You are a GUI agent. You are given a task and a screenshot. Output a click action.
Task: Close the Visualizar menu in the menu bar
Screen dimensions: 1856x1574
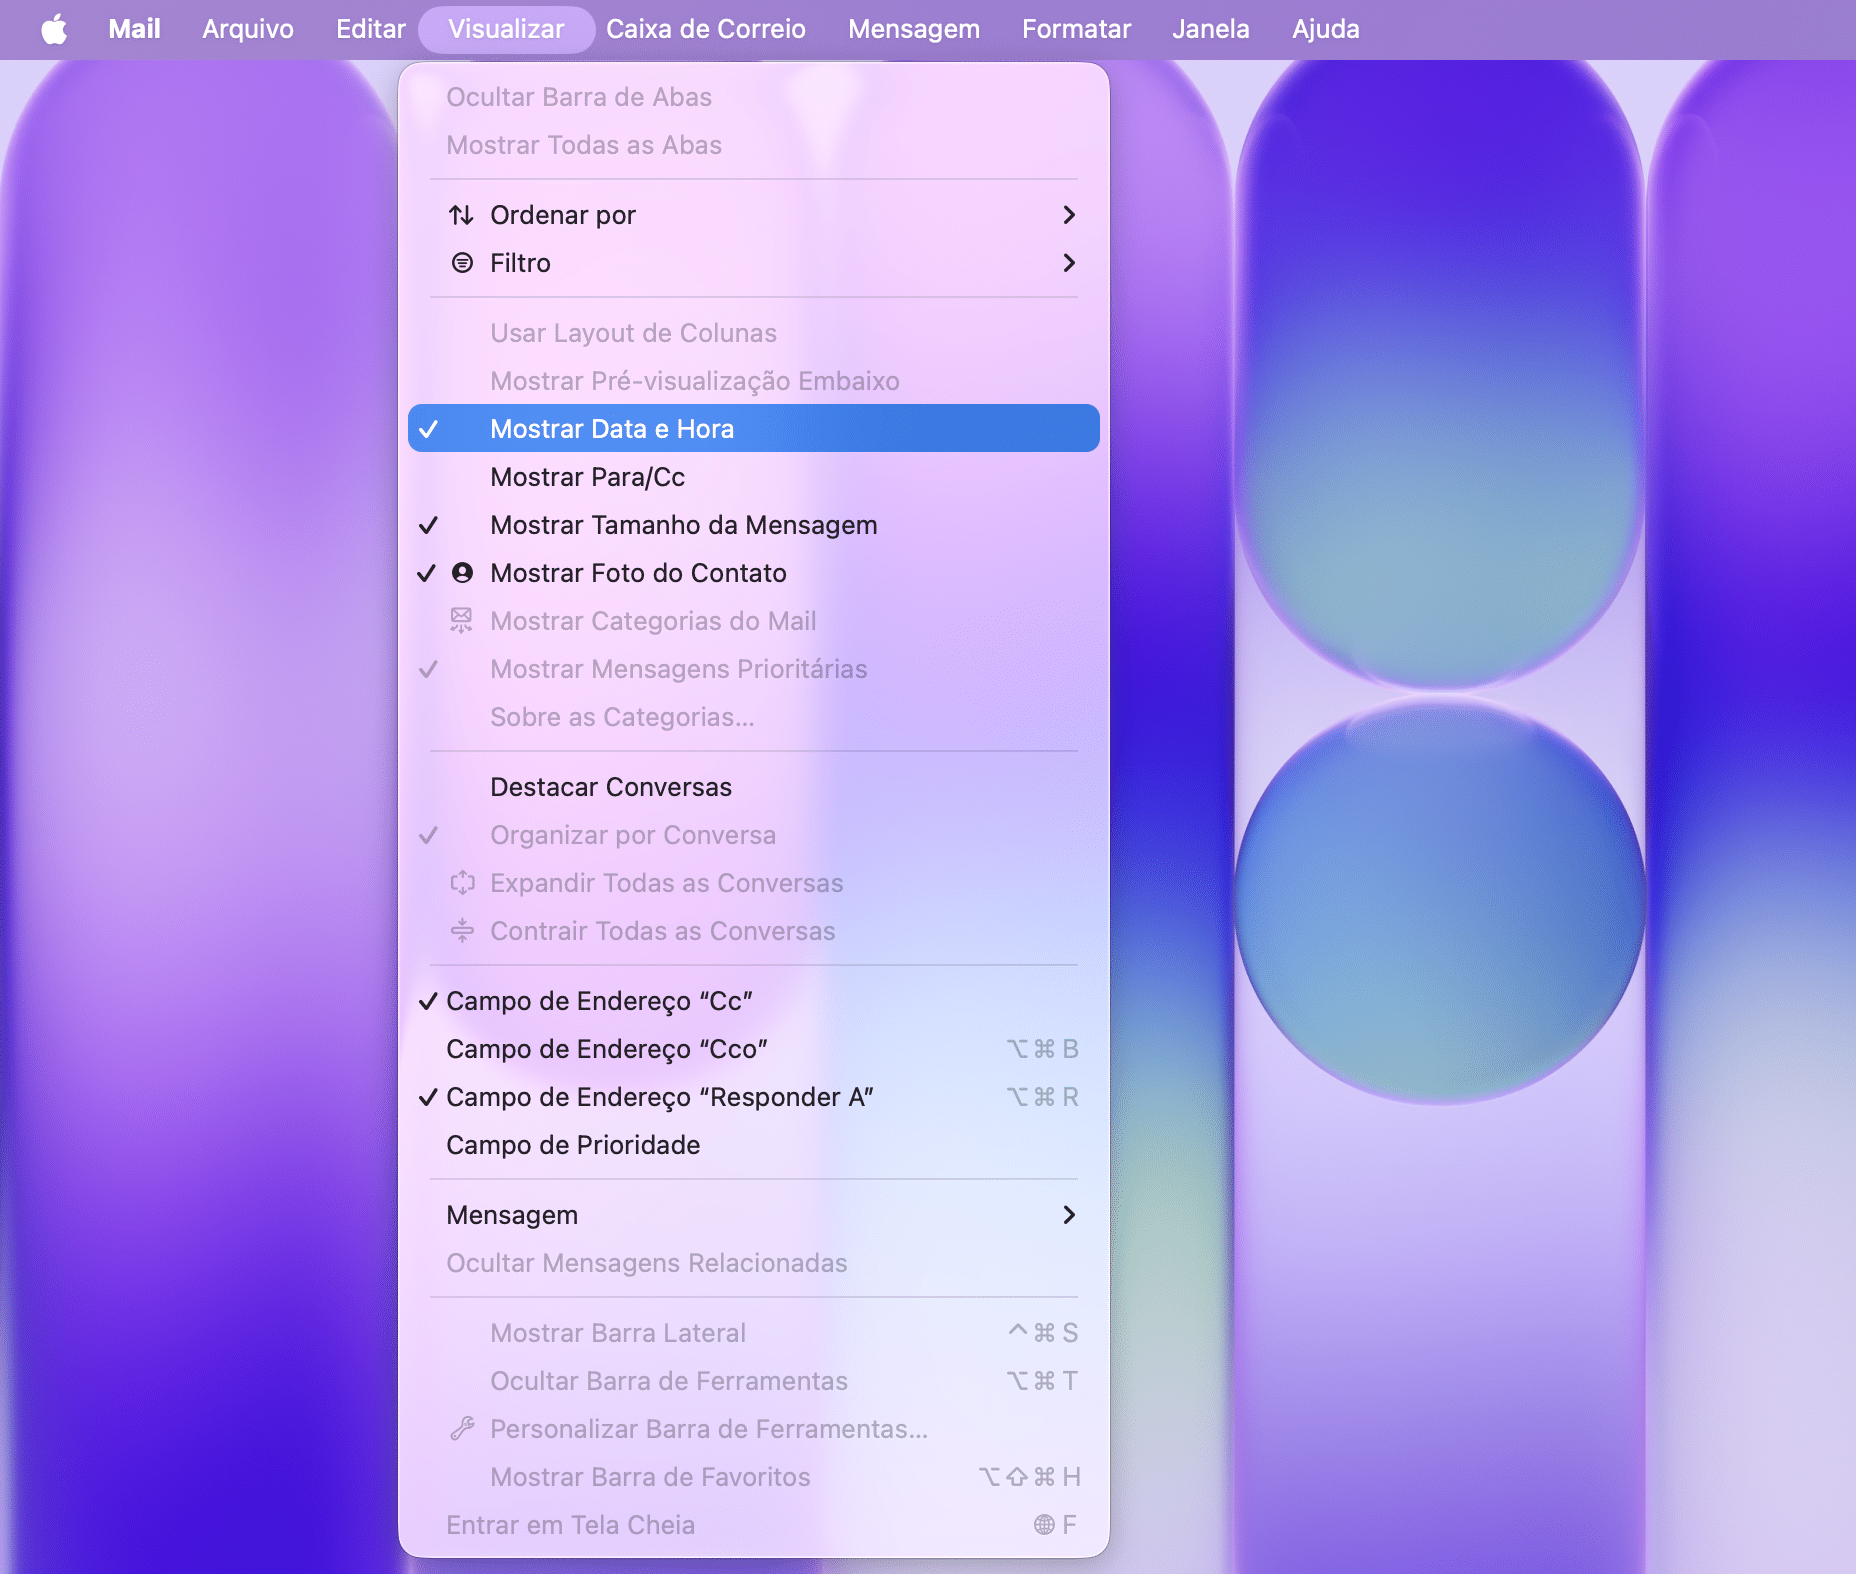coord(506,29)
